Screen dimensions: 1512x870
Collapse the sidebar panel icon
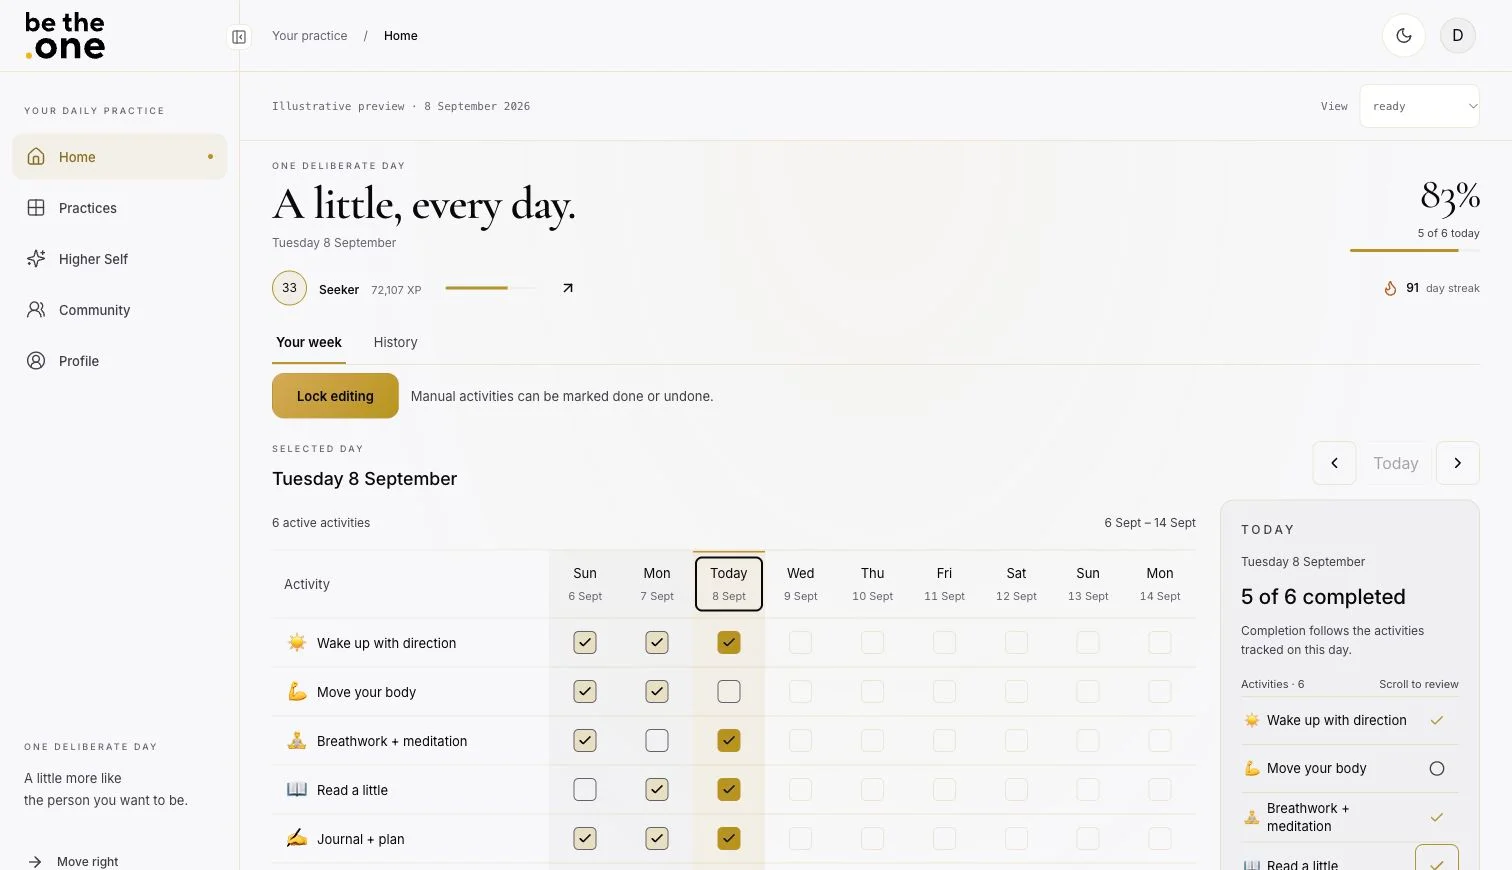point(239,37)
